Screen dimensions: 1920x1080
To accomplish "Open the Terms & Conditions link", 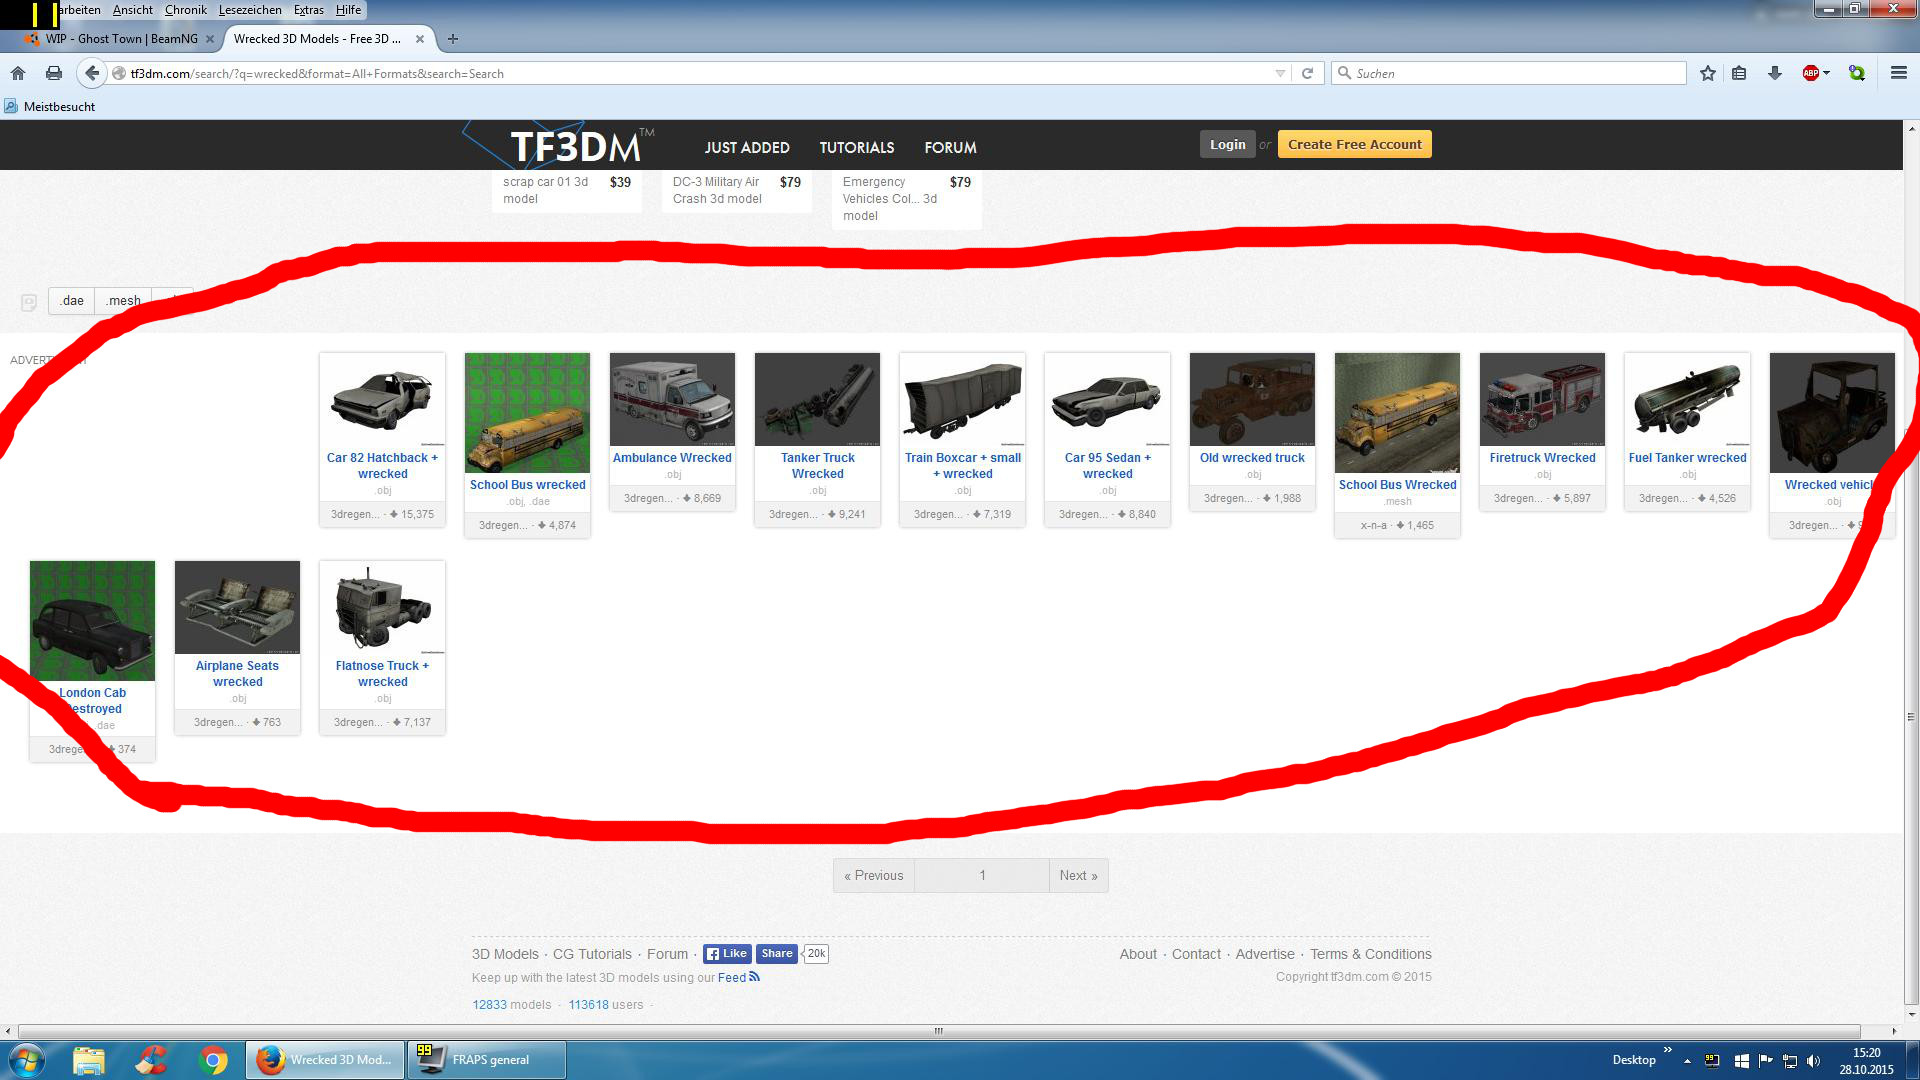I will (1370, 954).
